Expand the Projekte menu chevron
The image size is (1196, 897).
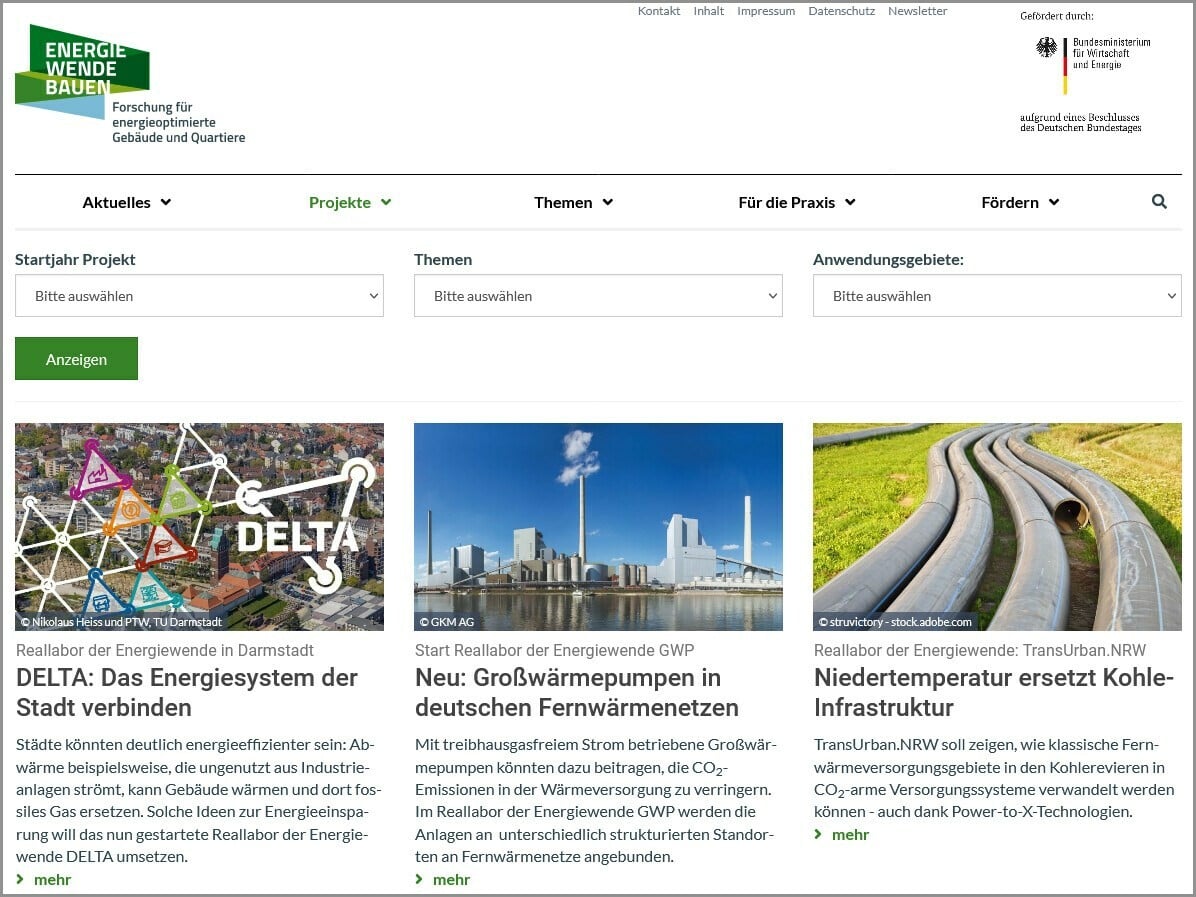tap(386, 202)
